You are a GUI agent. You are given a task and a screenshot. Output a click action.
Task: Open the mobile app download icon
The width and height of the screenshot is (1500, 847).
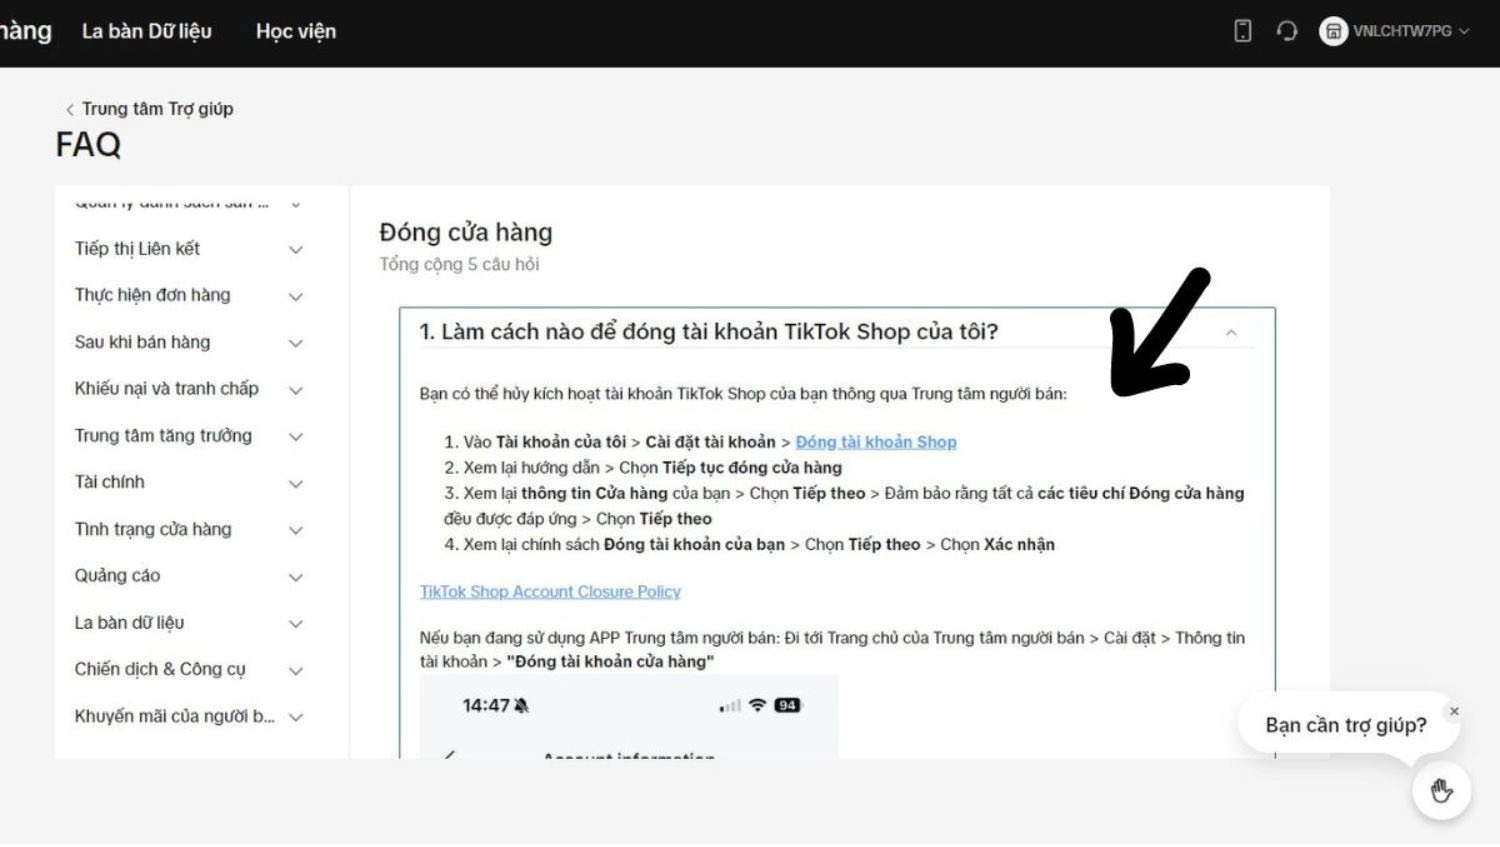coord(1242,31)
